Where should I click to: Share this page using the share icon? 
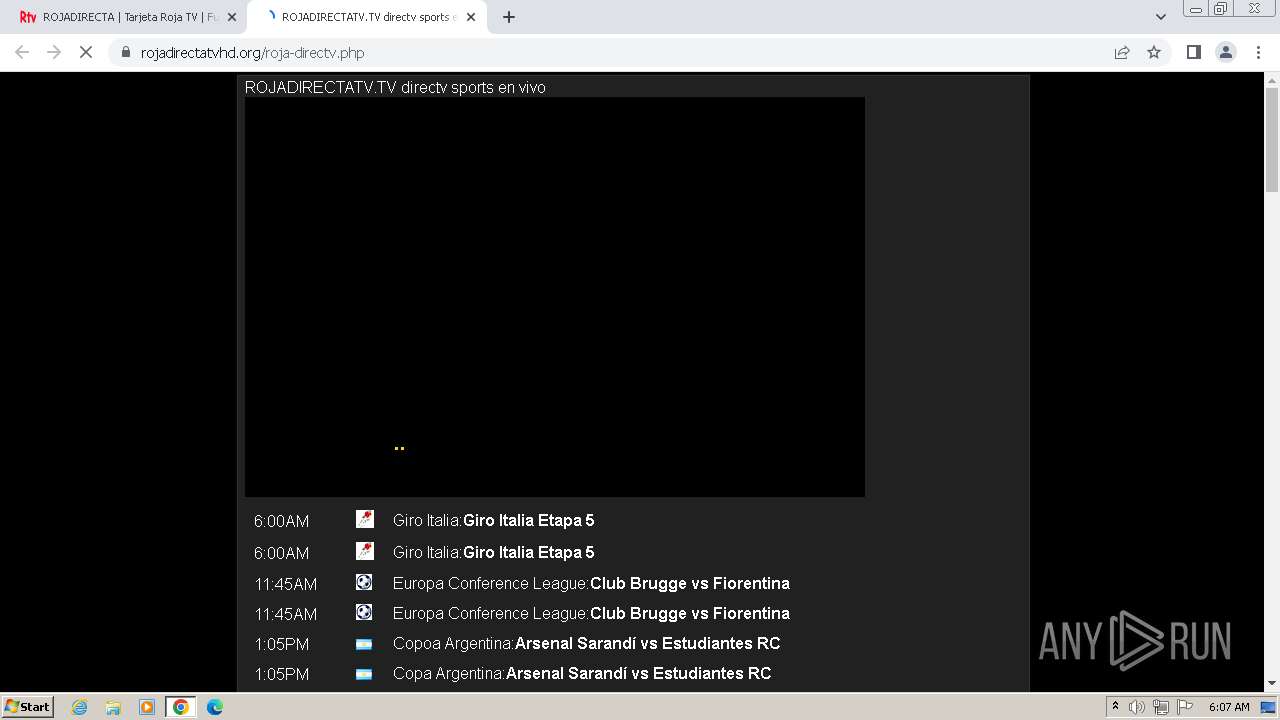pyautogui.click(x=1122, y=52)
